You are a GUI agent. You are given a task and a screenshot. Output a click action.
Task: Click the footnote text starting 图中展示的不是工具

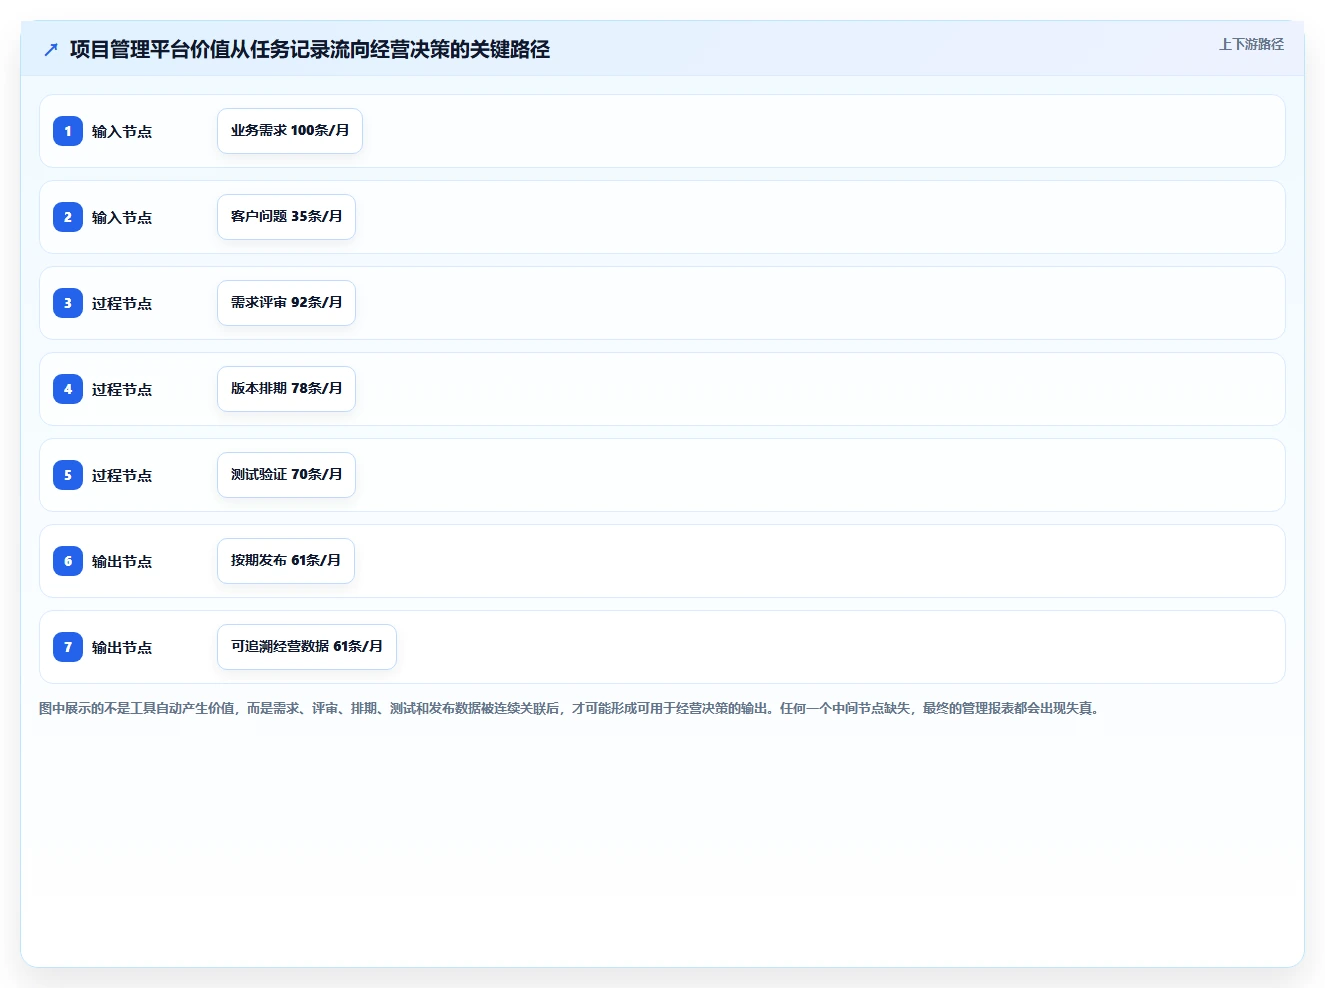pos(571,708)
